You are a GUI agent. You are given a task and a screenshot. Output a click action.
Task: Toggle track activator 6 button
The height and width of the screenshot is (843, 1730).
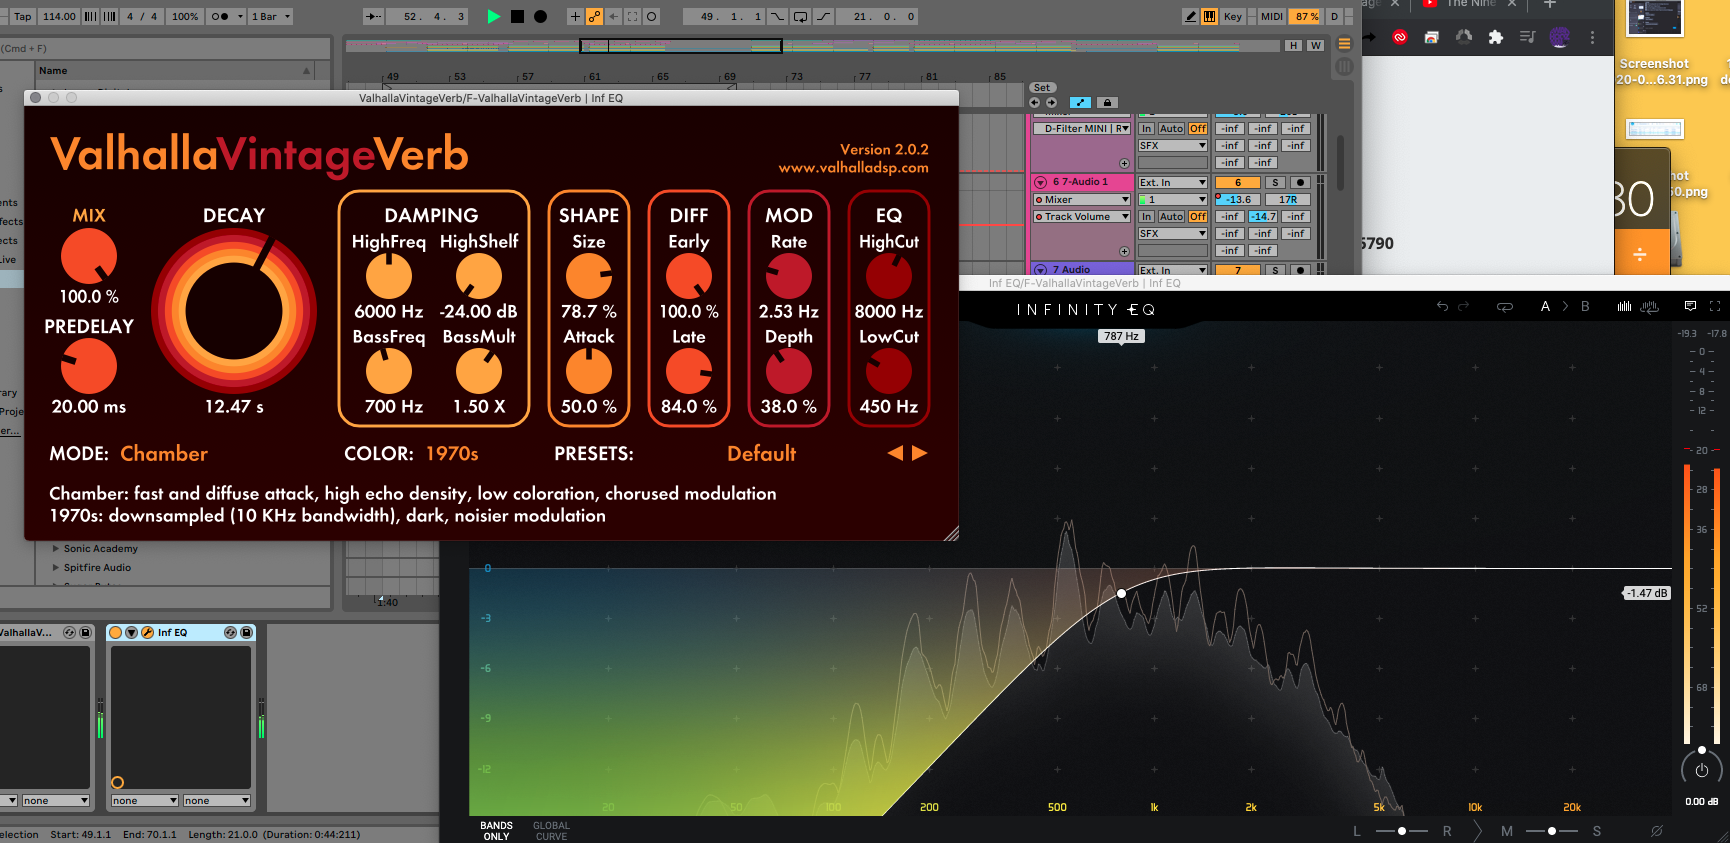(x=1237, y=183)
